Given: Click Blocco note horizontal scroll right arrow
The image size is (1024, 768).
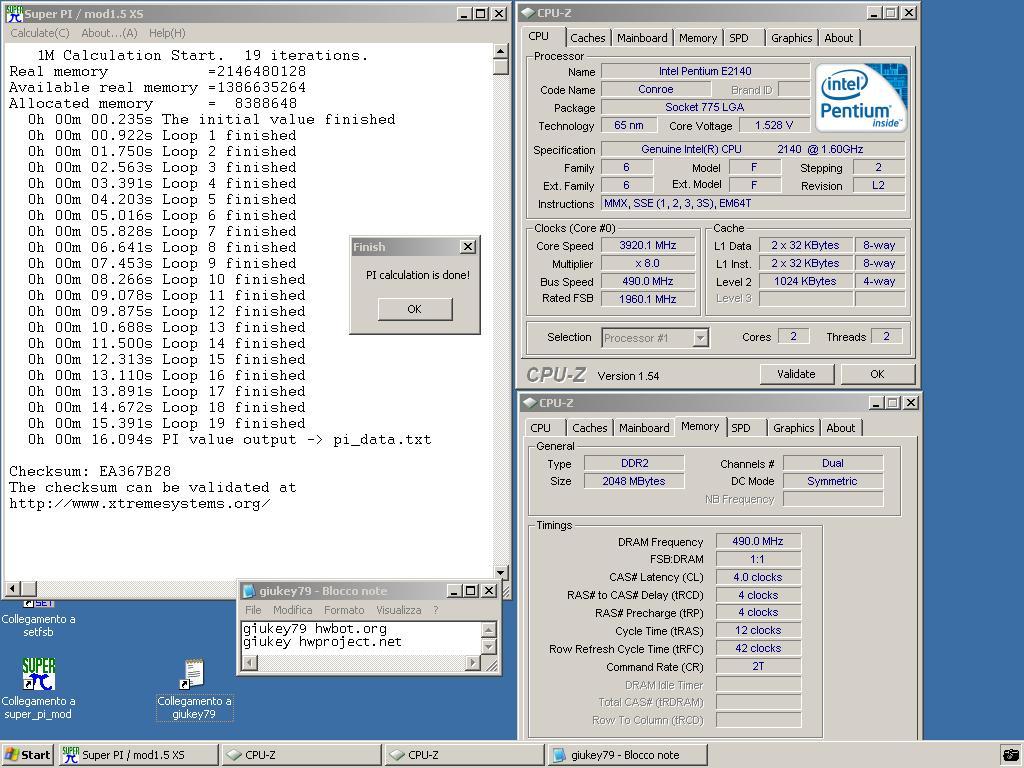Looking at the screenshot, I should click(x=473, y=663).
